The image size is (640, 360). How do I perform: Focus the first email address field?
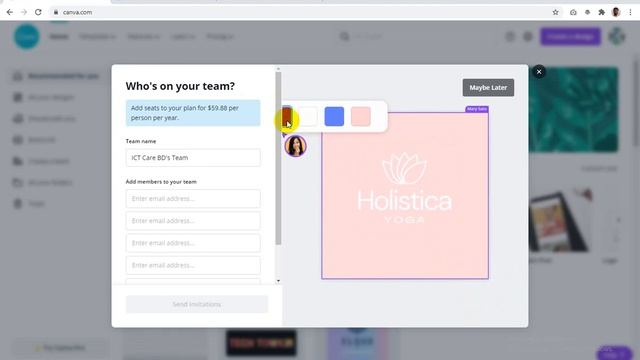(193, 199)
